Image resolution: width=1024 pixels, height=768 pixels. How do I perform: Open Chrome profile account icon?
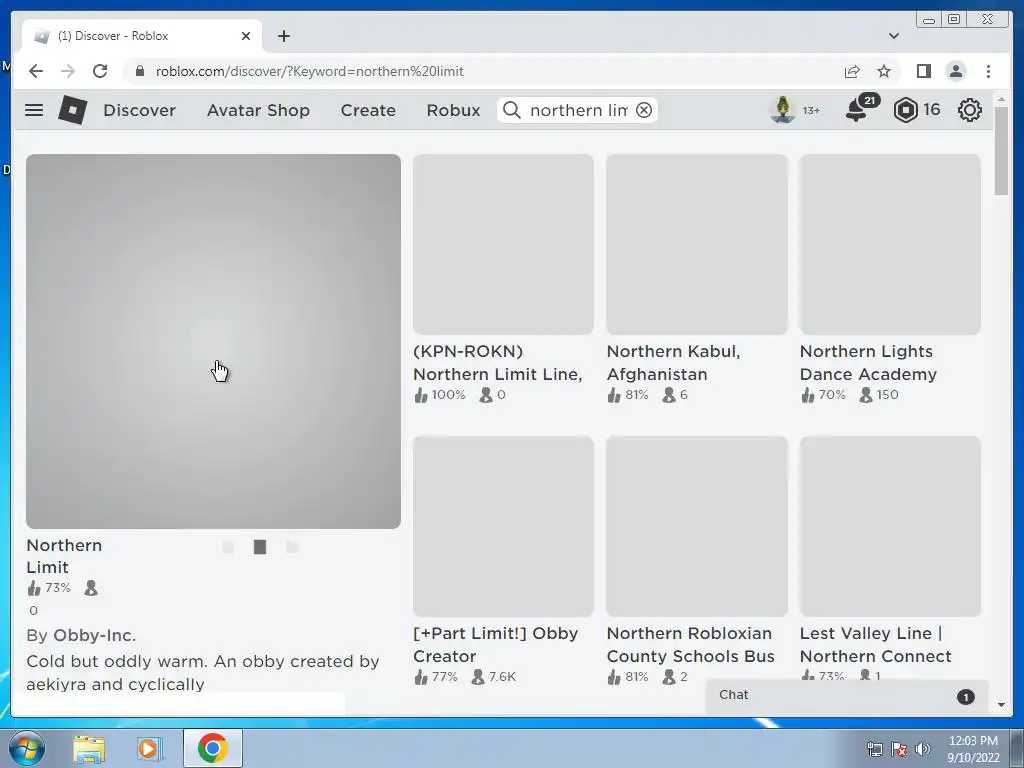coord(955,71)
